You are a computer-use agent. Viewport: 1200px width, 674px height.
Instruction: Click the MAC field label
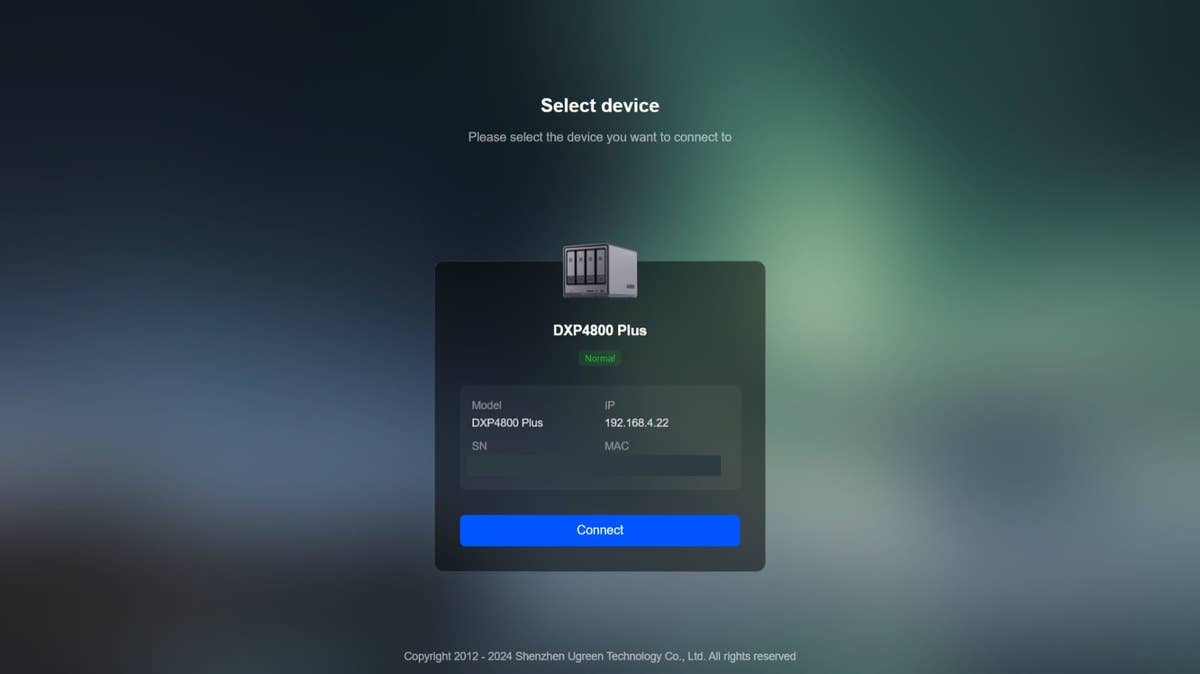pyautogui.click(x=617, y=446)
